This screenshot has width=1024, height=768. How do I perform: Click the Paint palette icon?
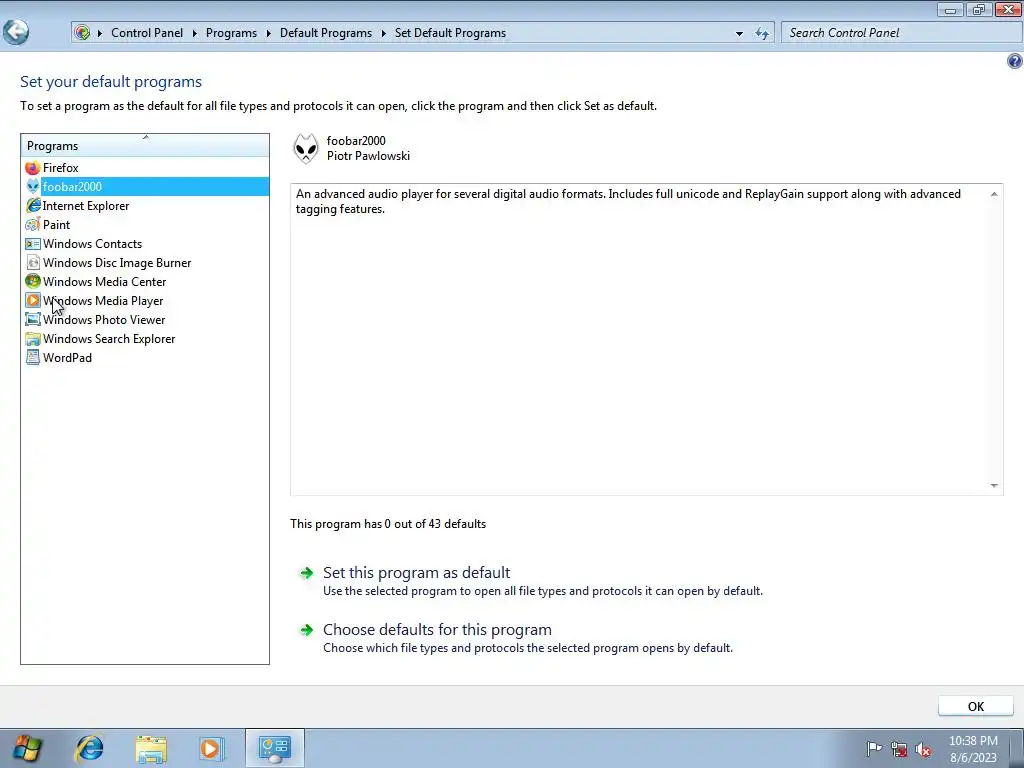(x=33, y=225)
